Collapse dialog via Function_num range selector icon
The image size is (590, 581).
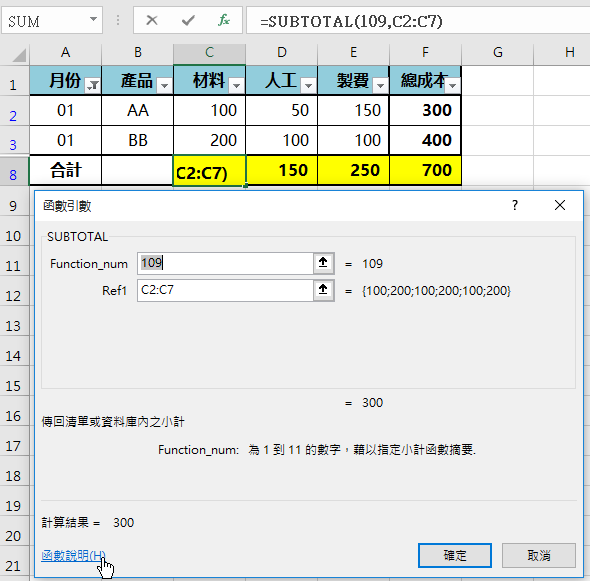tap(323, 263)
